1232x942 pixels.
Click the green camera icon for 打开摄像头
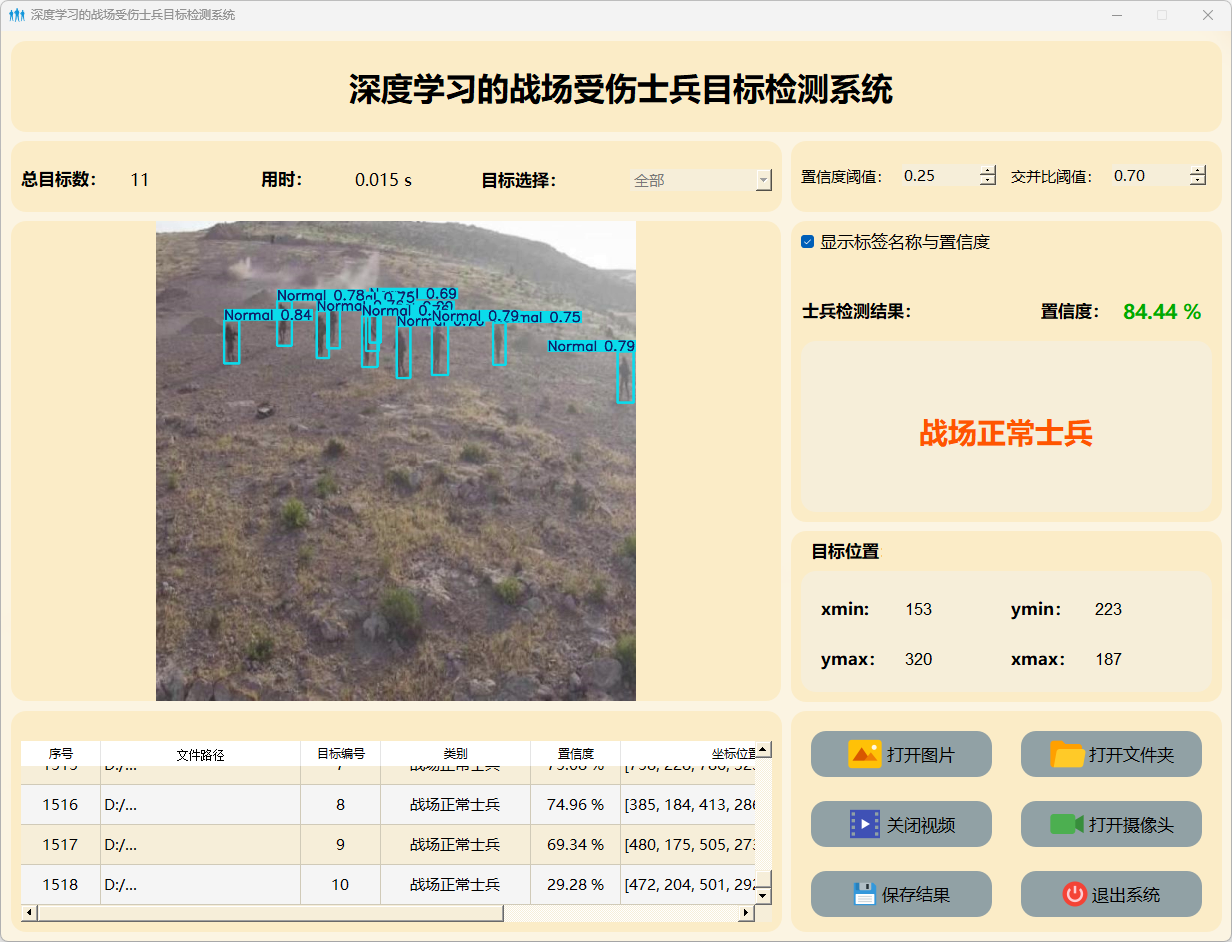coord(1067,824)
